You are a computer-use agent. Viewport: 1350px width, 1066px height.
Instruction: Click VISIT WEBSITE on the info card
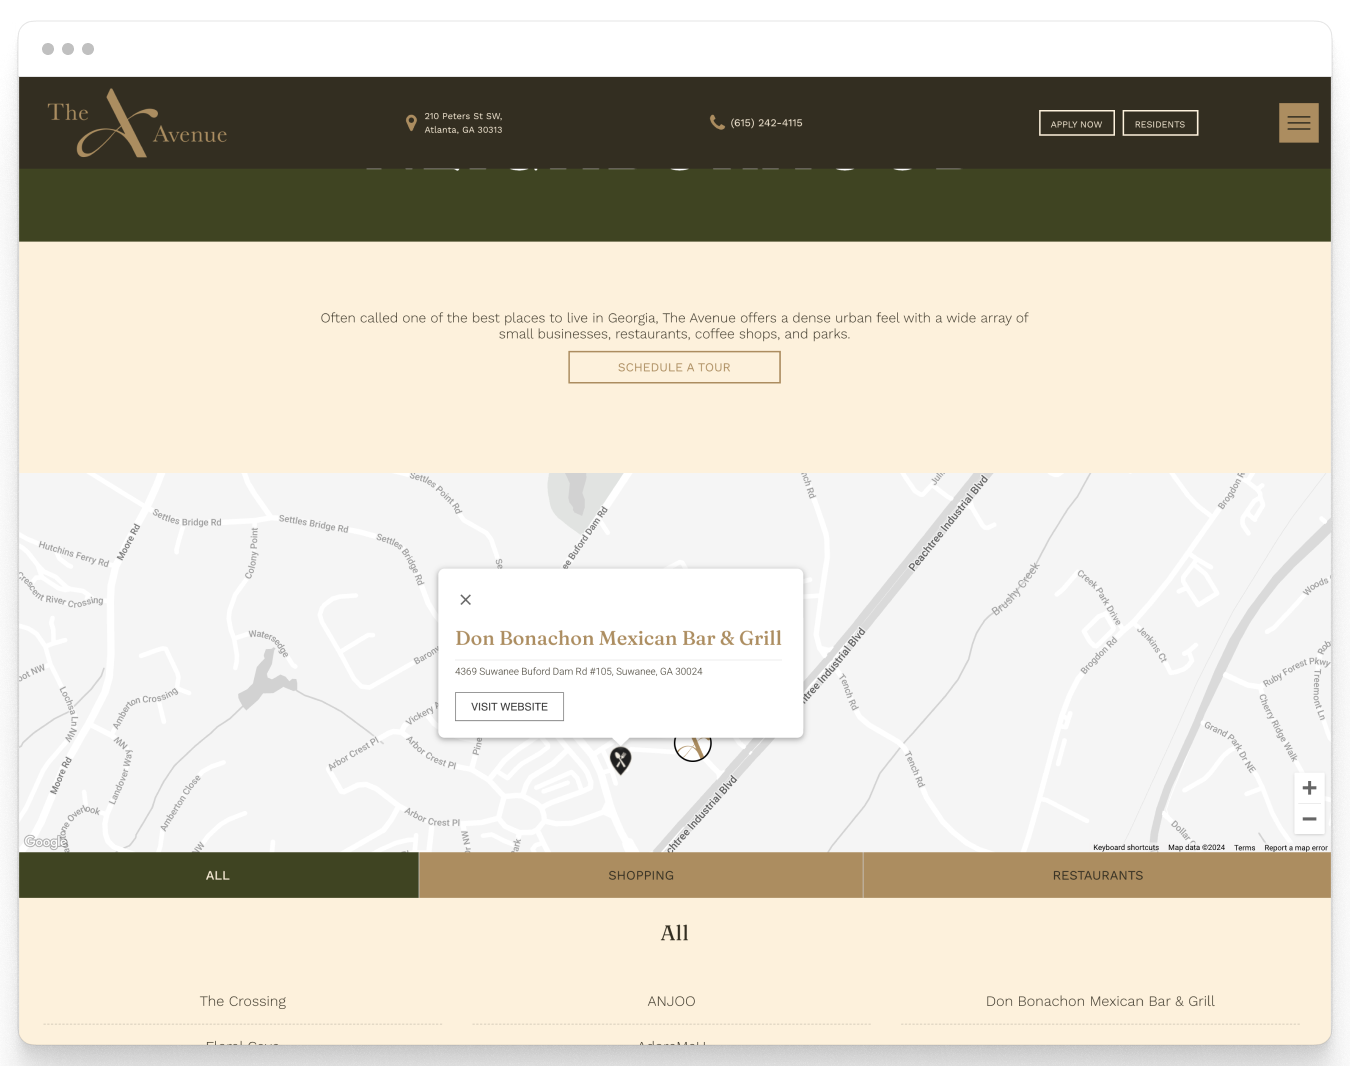pyautogui.click(x=509, y=706)
